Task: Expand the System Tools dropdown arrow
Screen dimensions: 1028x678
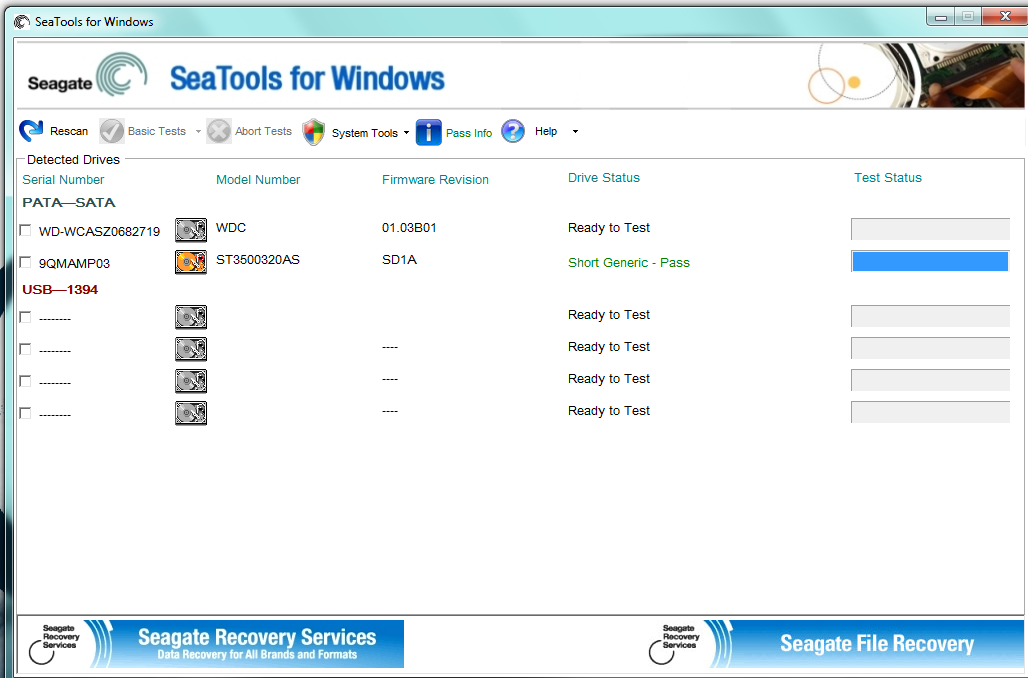Action: [406, 132]
